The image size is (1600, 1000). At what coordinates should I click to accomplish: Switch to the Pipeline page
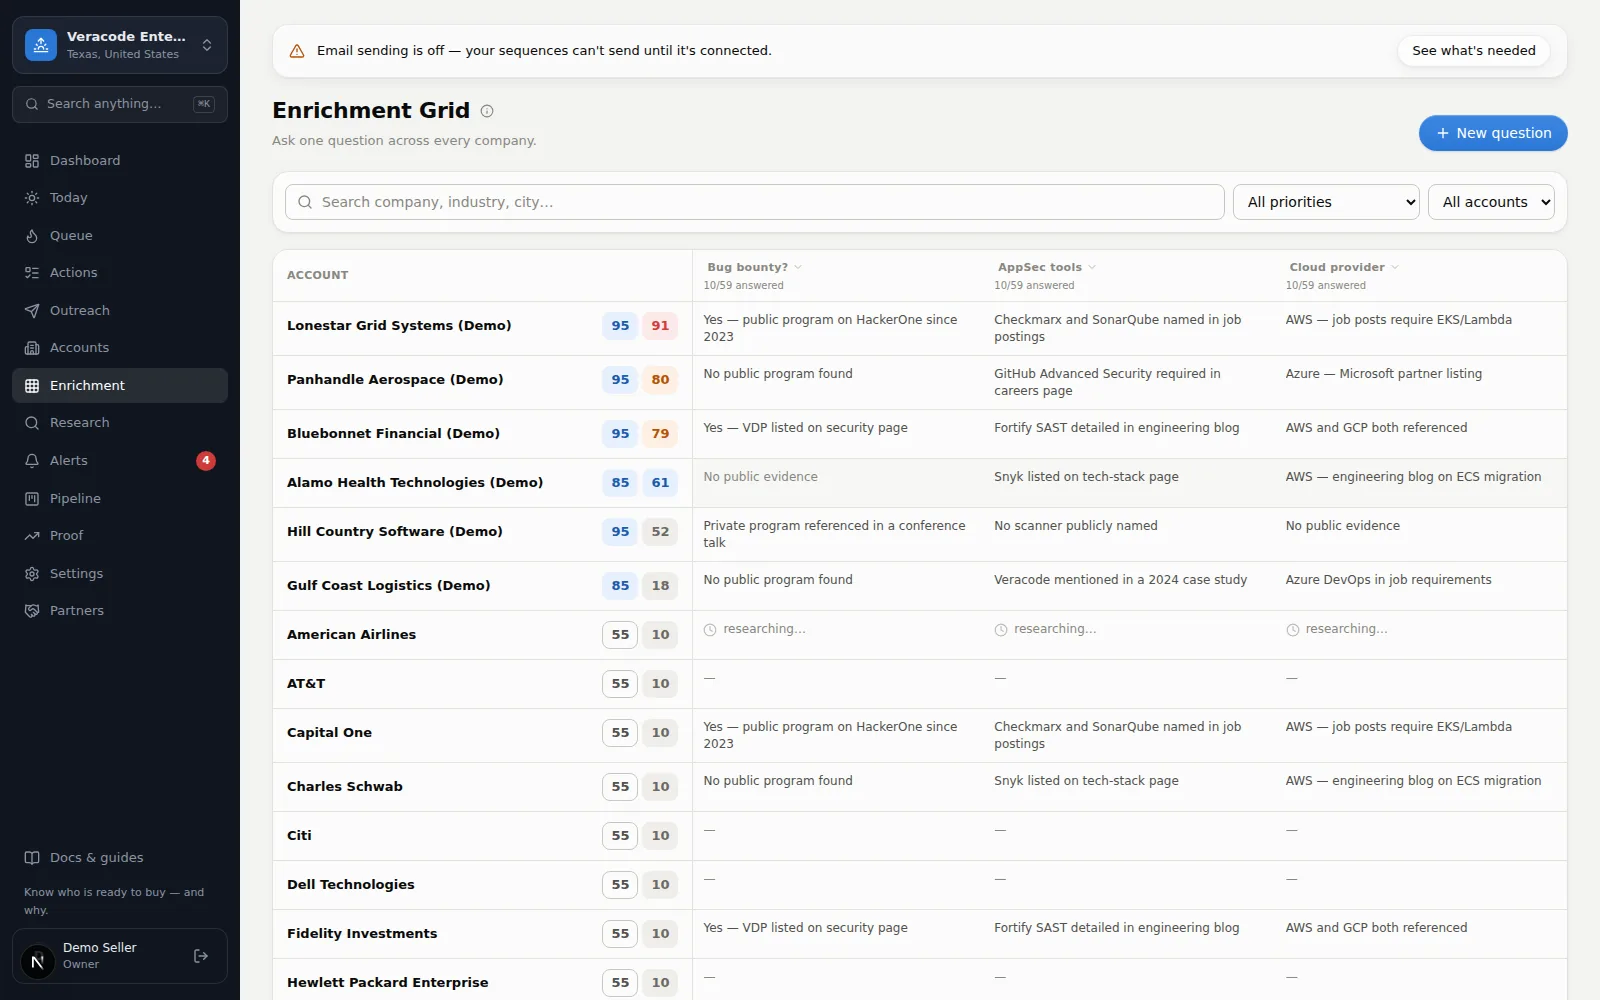pos(120,499)
